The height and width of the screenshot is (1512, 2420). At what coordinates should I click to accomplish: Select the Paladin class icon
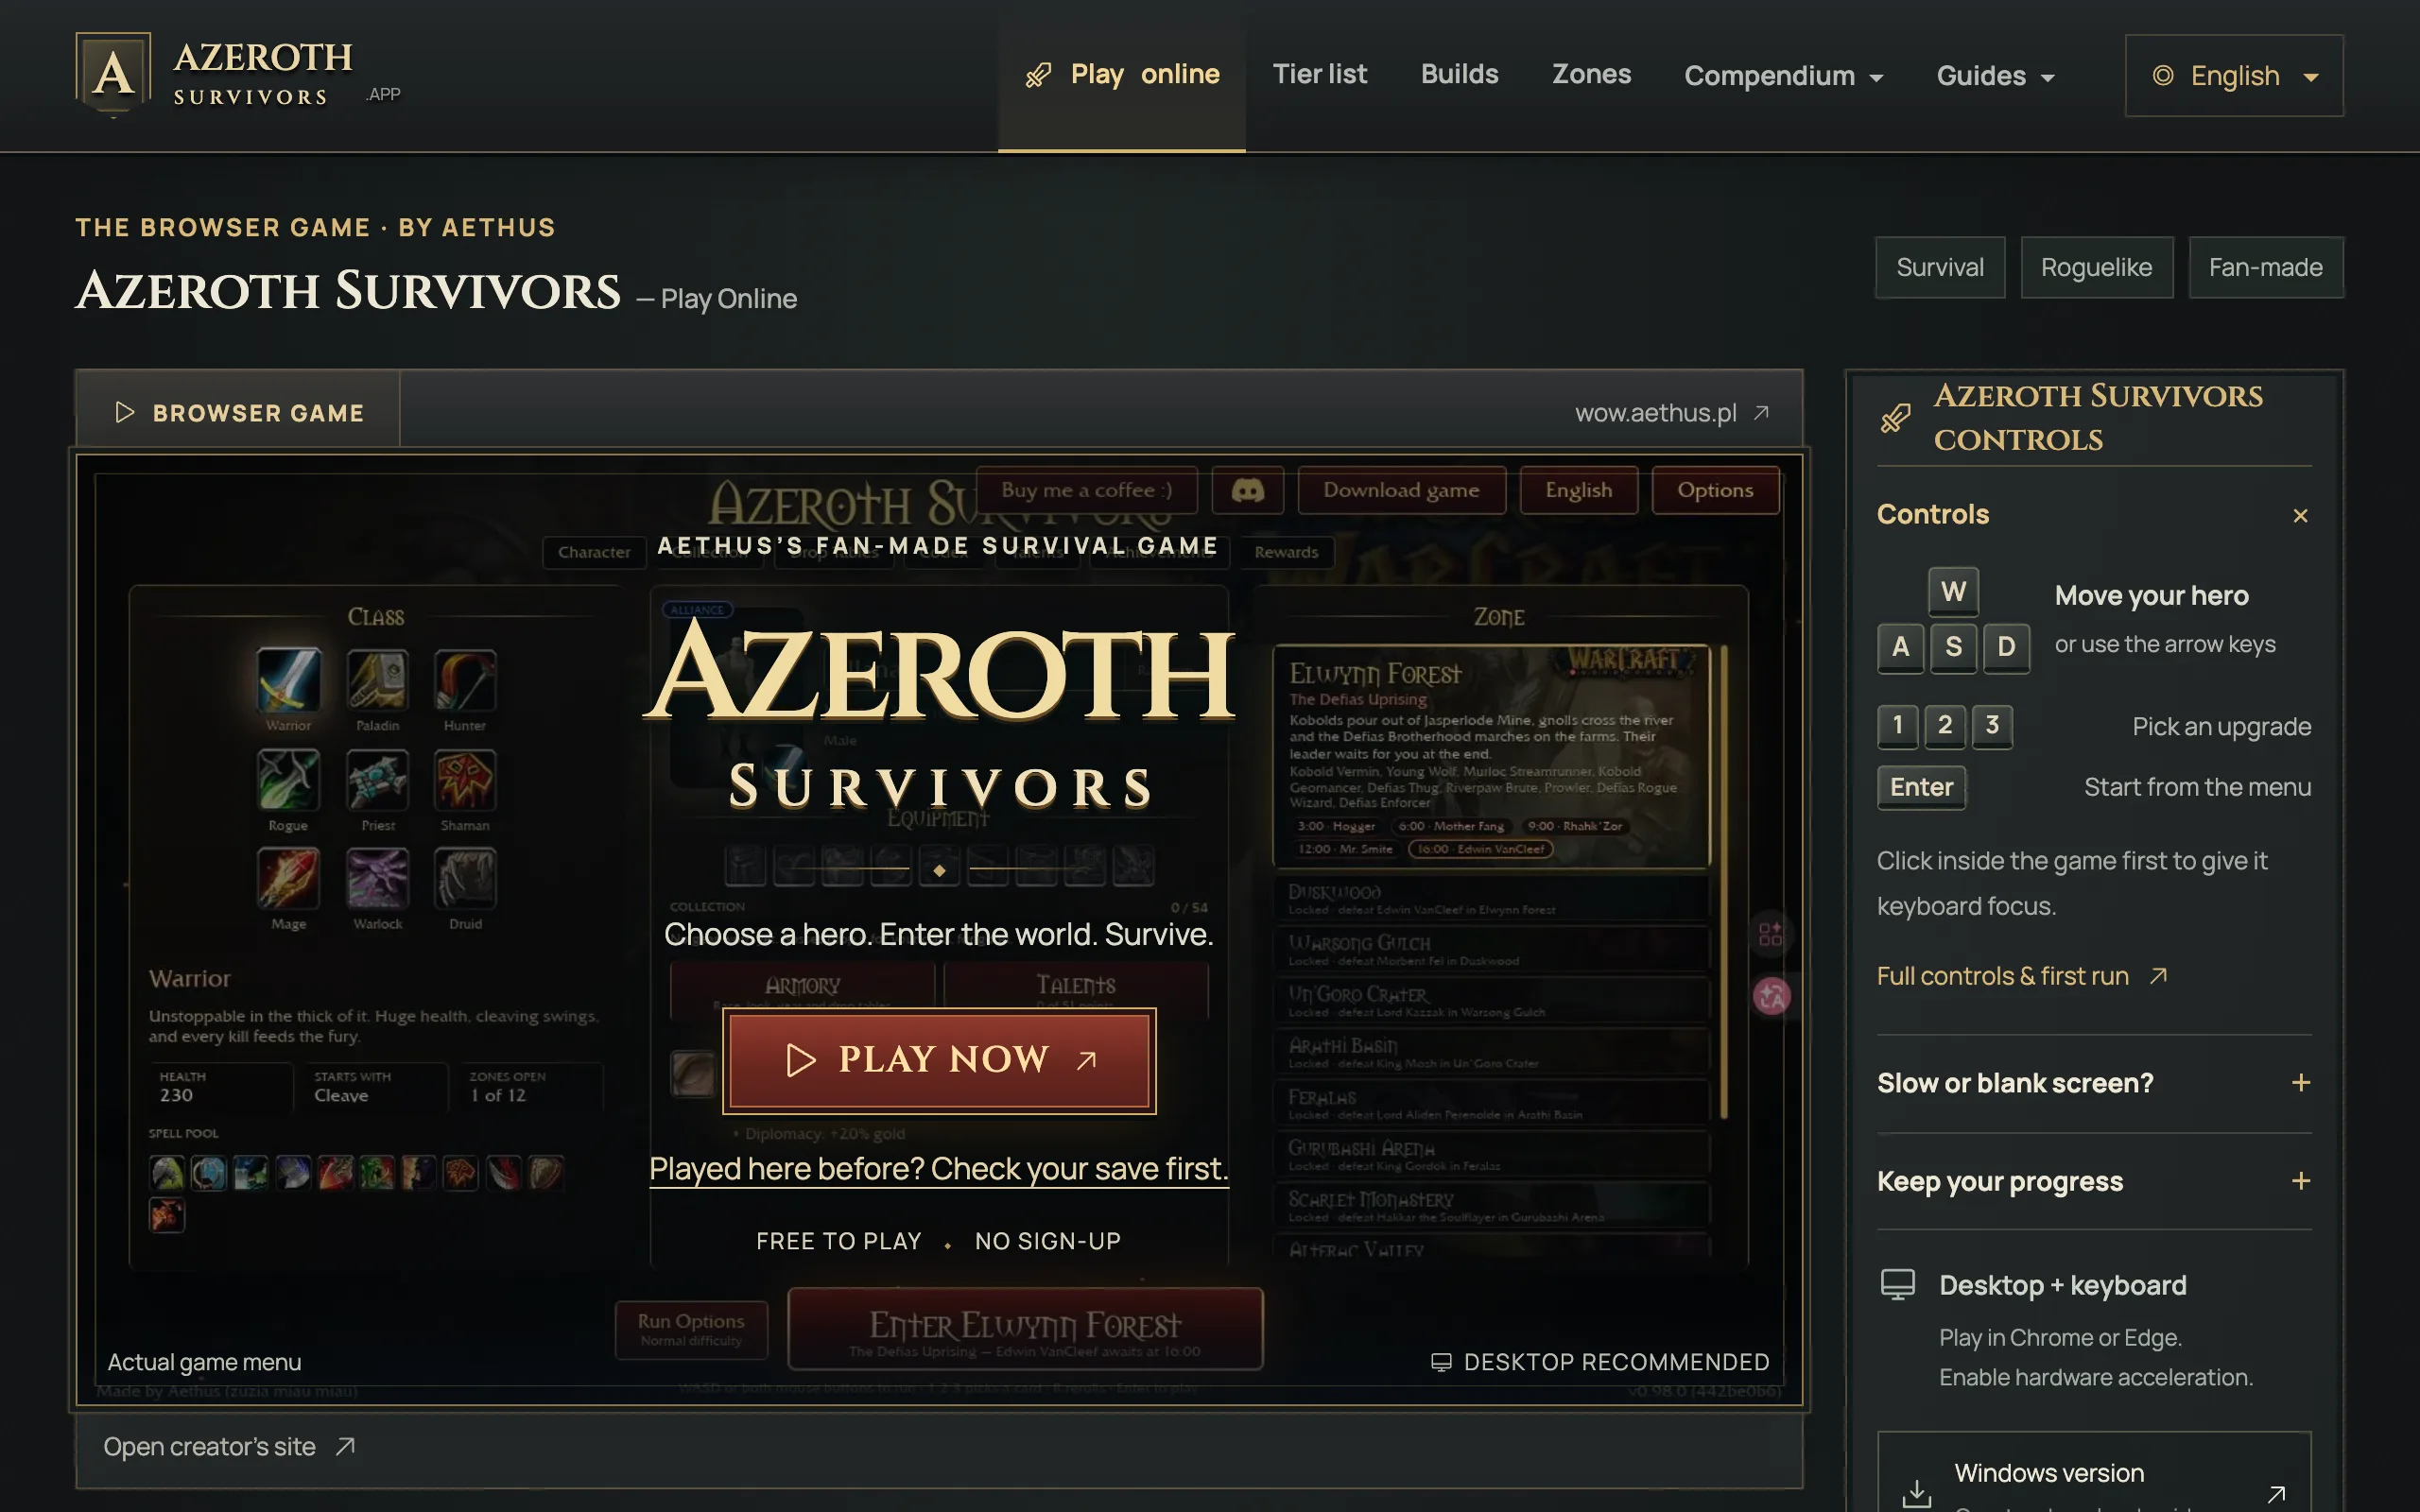click(x=378, y=679)
